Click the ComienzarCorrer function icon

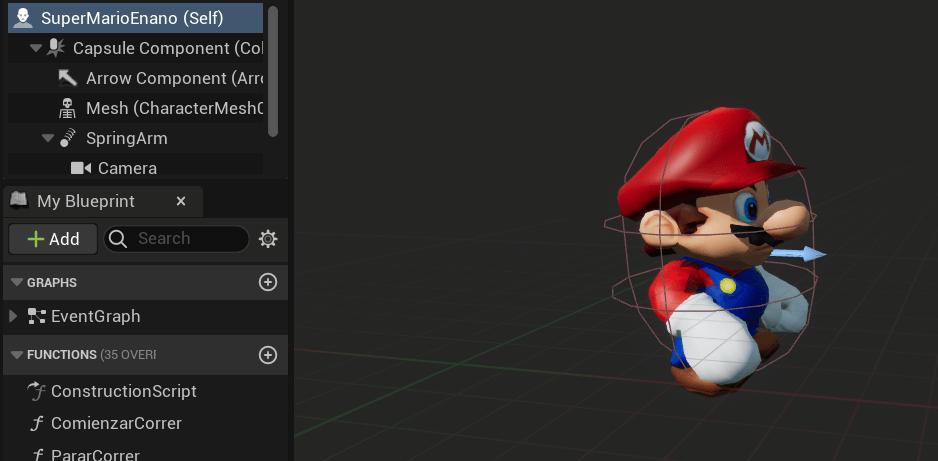pyautogui.click(x=37, y=424)
